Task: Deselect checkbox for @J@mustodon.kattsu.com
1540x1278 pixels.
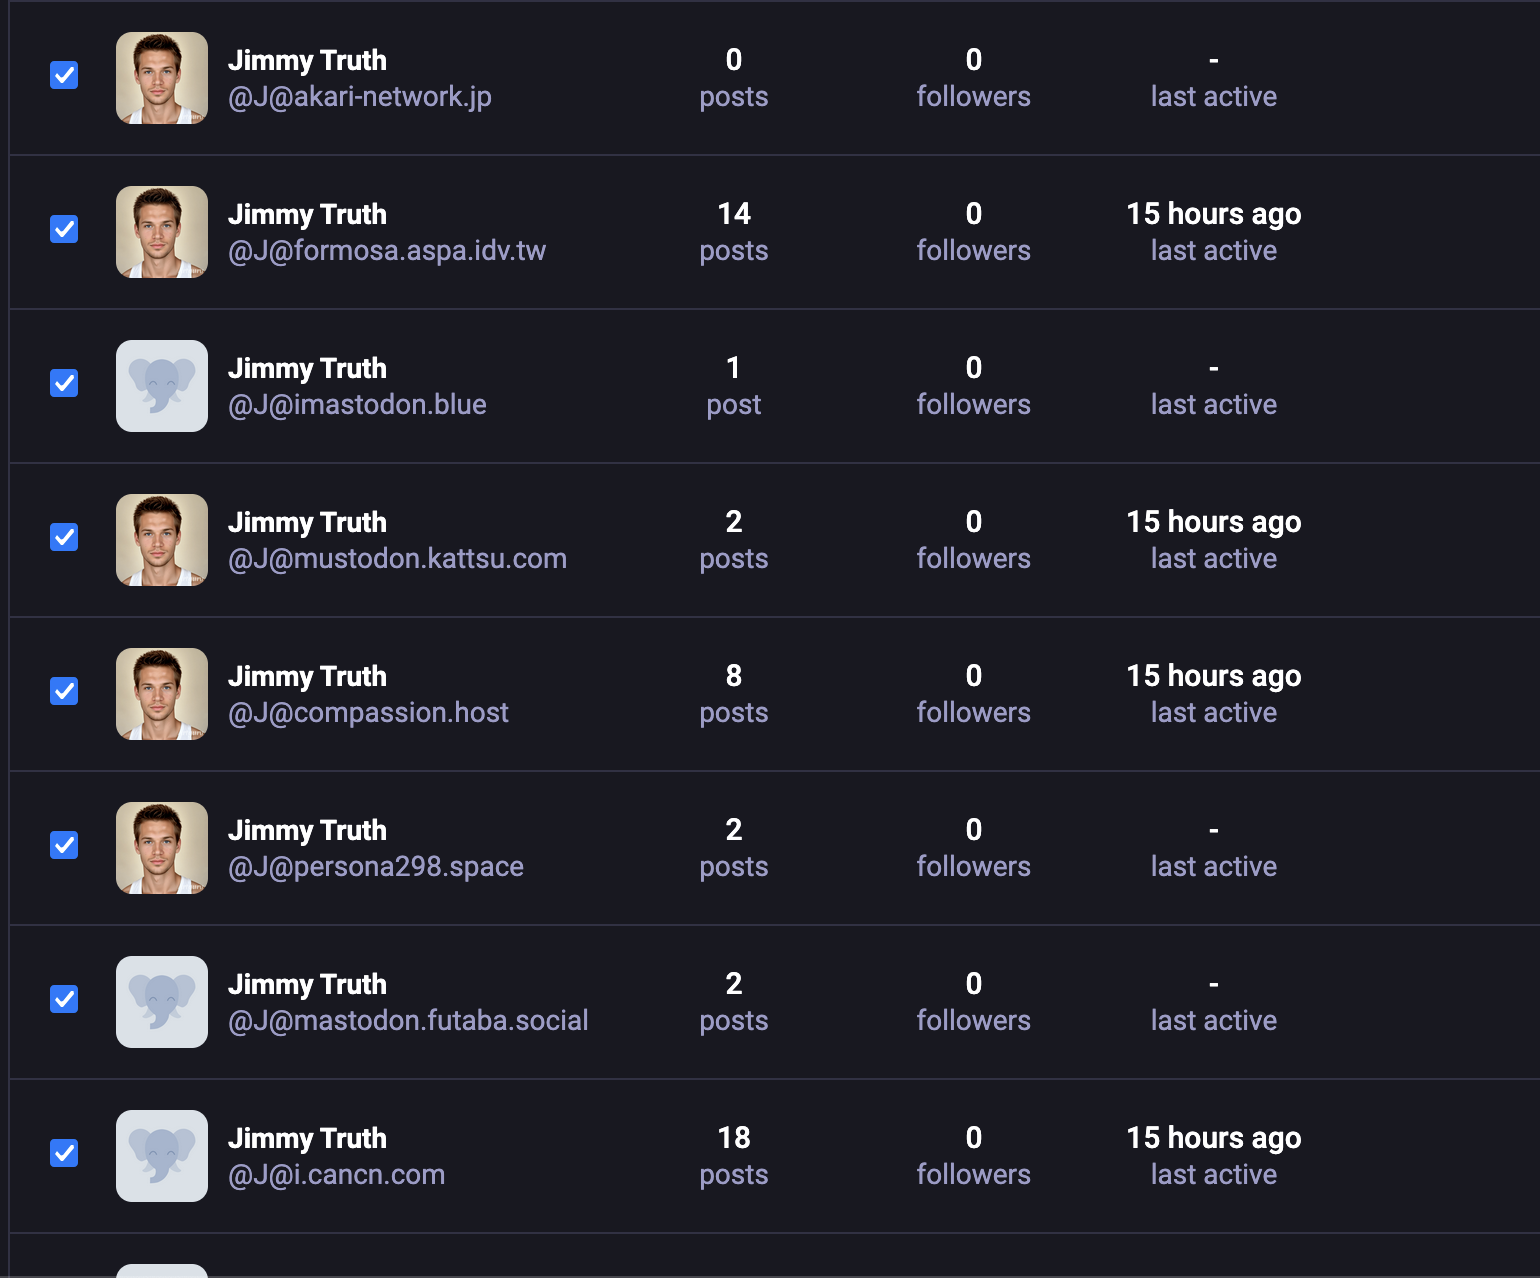Action: tap(64, 537)
